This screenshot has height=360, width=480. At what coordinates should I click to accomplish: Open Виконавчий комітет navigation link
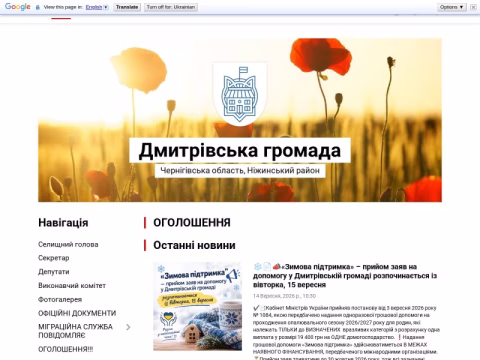click(x=72, y=286)
